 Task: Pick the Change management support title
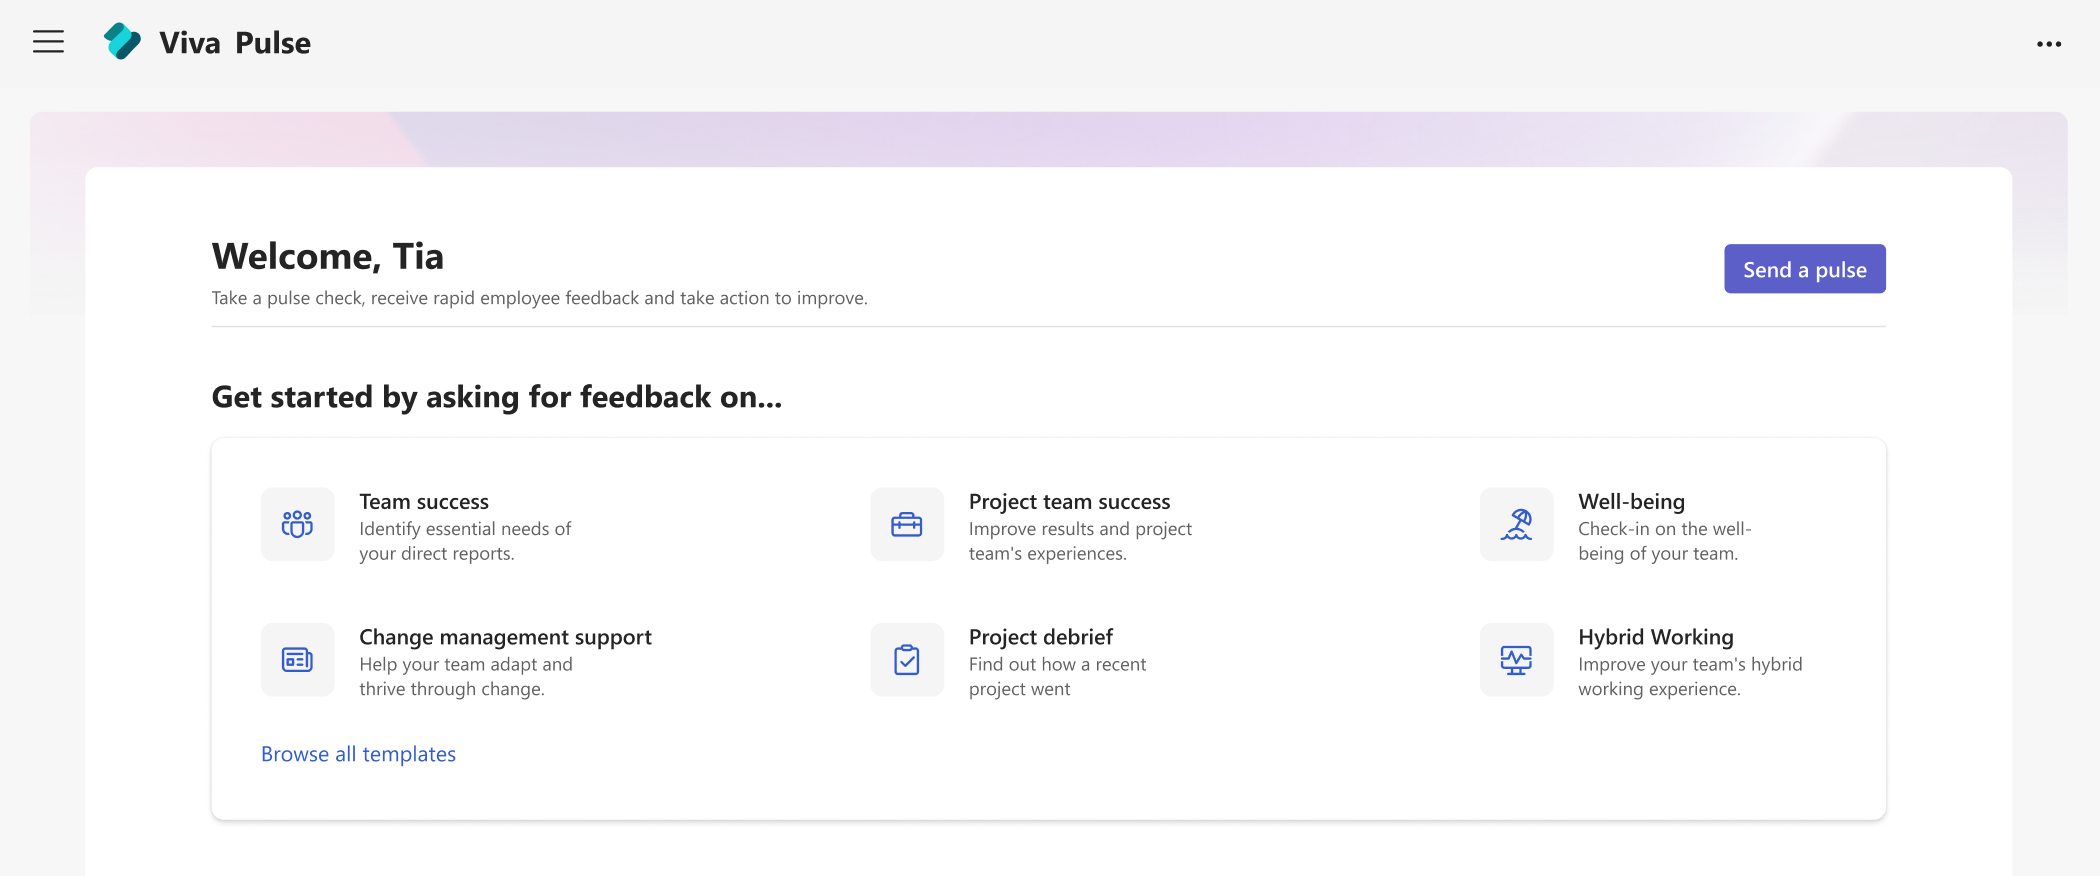pos(505,637)
